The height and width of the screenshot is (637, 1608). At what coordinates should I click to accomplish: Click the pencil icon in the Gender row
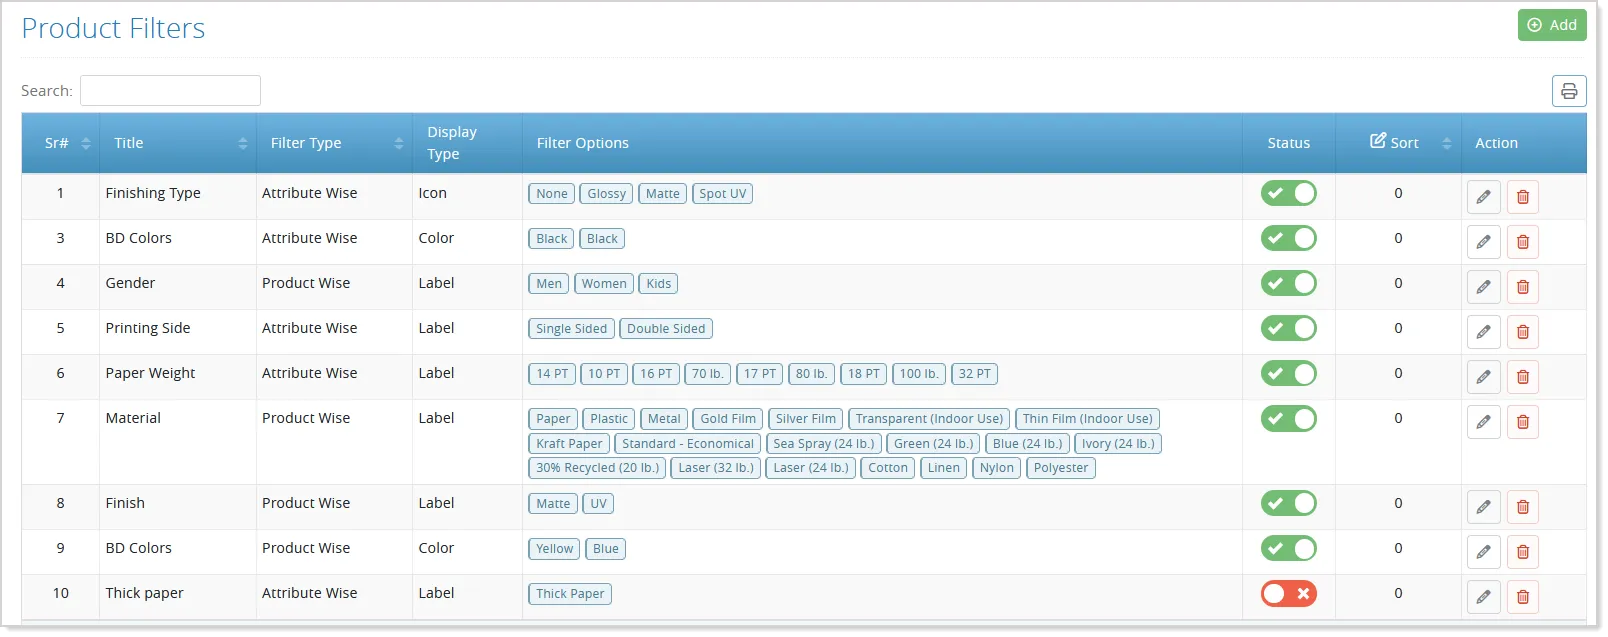[1483, 287]
